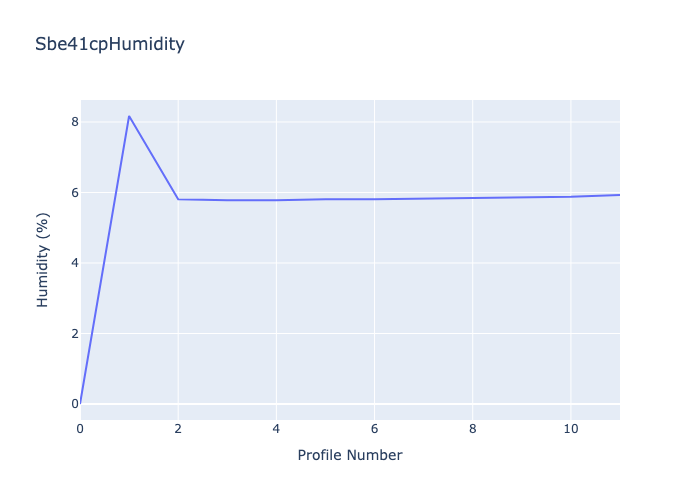Click the x-axis tick label 8
This screenshot has height=500, width=700.
[x=472, y=429]
